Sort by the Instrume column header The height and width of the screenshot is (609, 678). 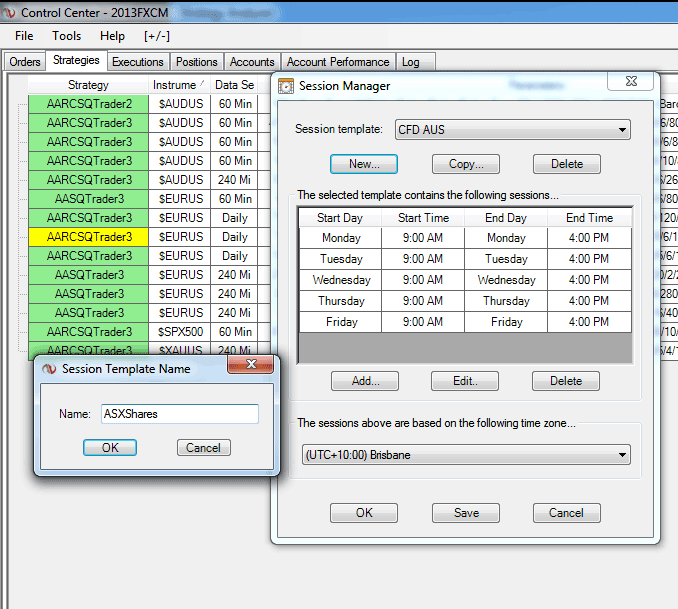click(x=179, y=85)
